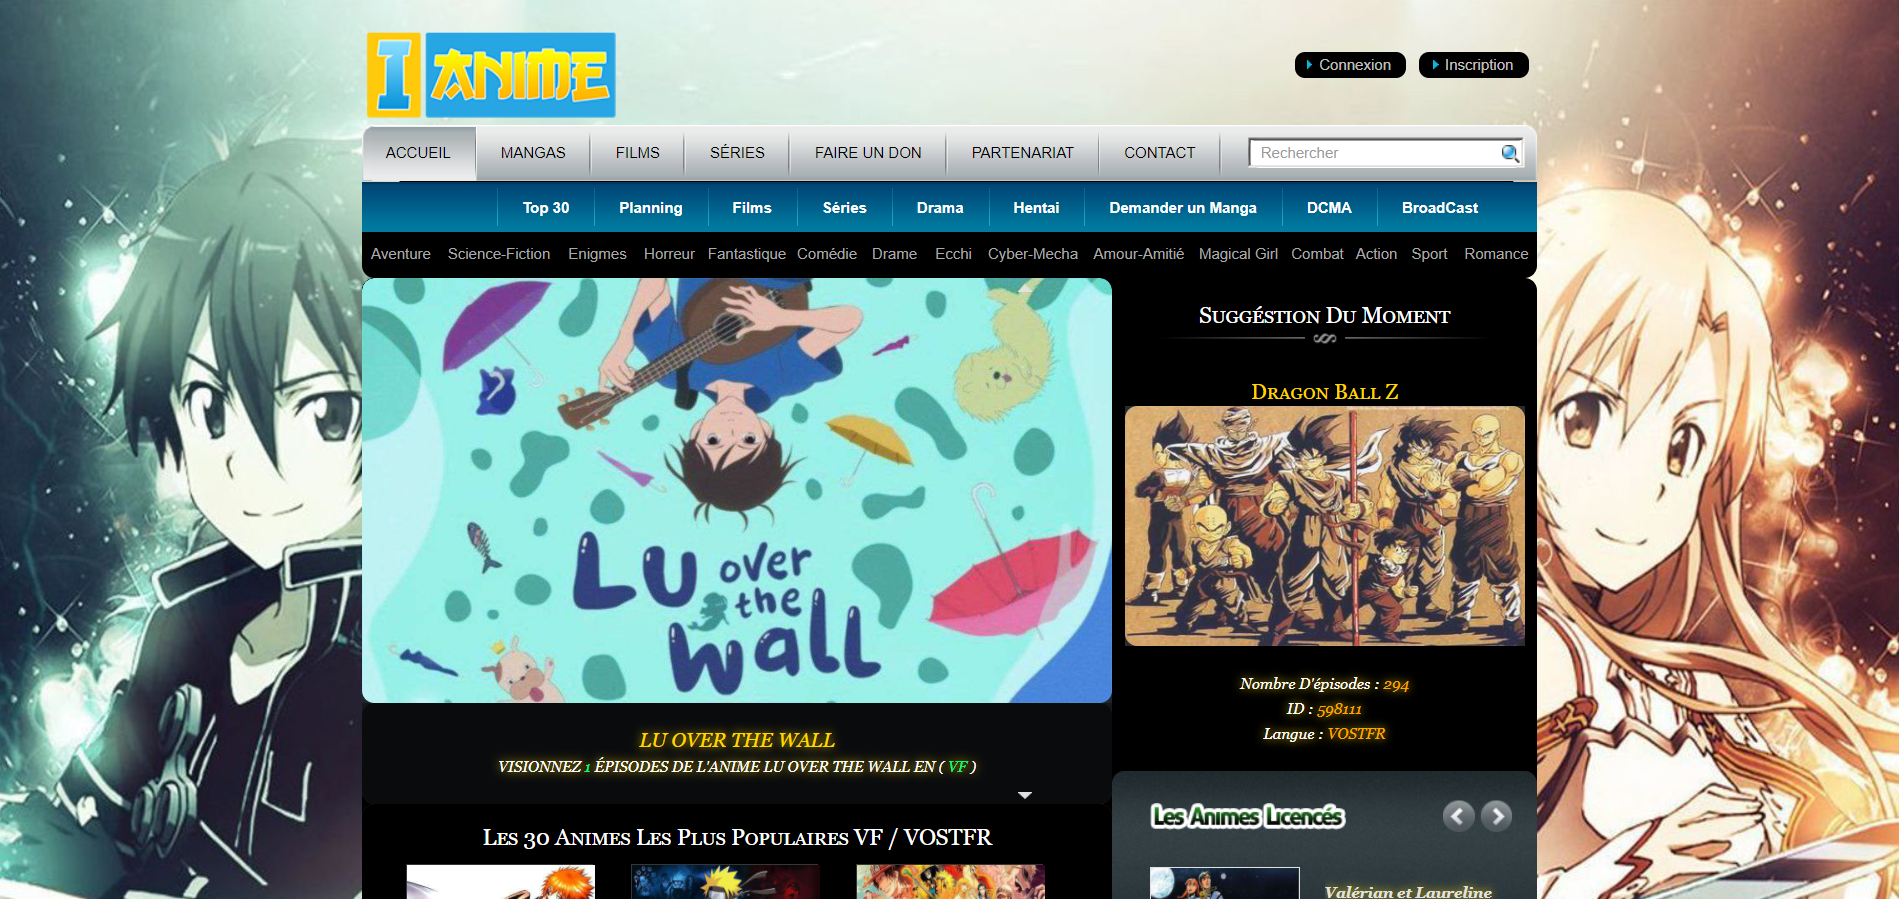Screen dimensions: 1899x899
Task: Open Films in the blue submenu
Action: pos(752,208)
